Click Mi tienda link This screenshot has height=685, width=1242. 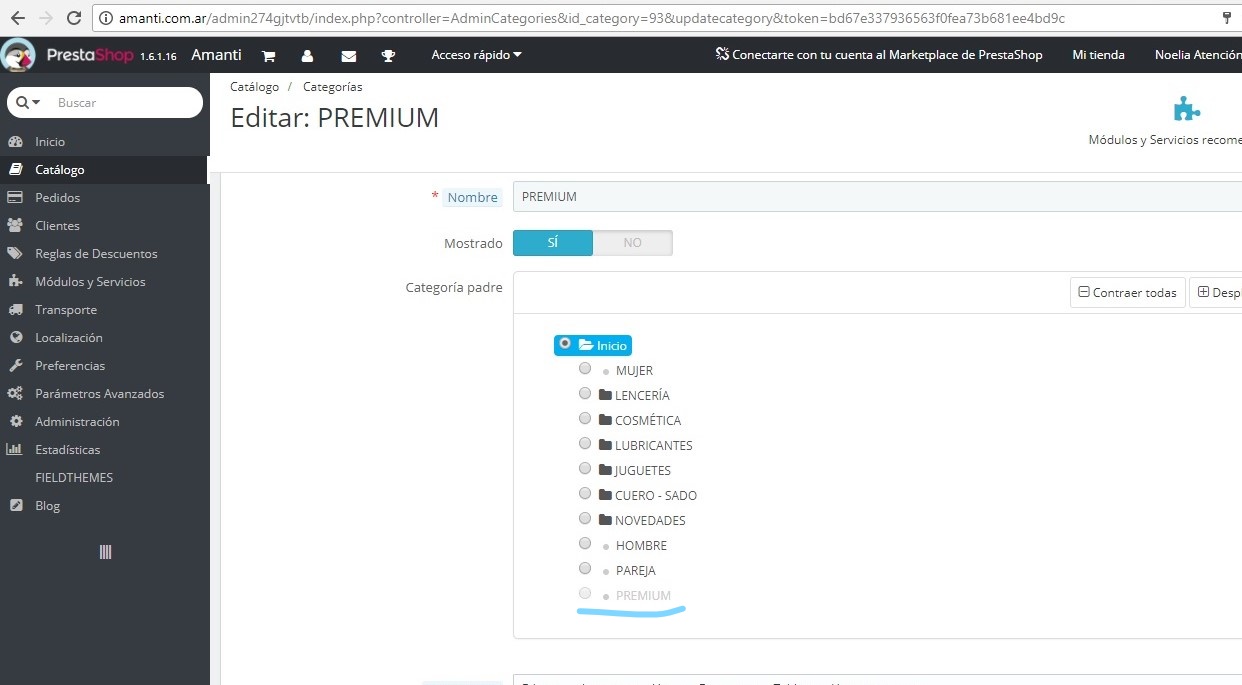(x=1098, y=55)
